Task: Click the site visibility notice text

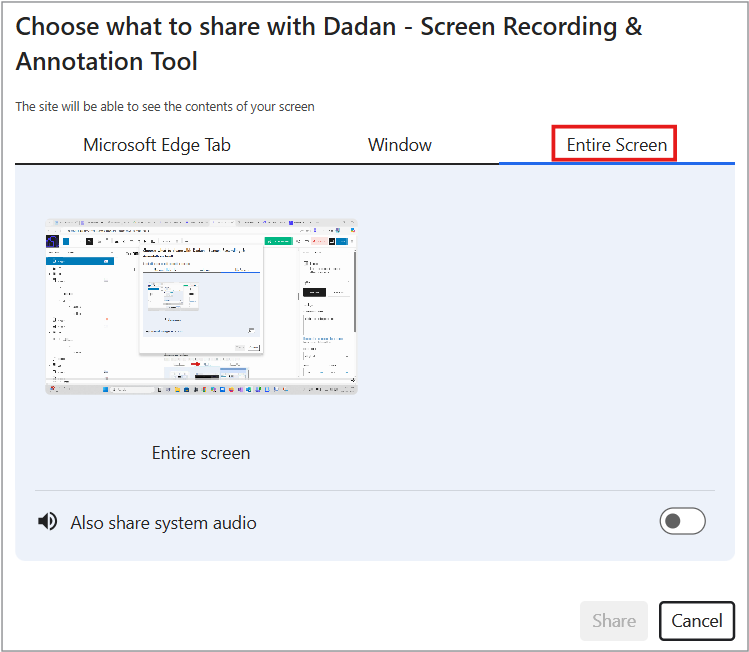Action: (165, 107)
